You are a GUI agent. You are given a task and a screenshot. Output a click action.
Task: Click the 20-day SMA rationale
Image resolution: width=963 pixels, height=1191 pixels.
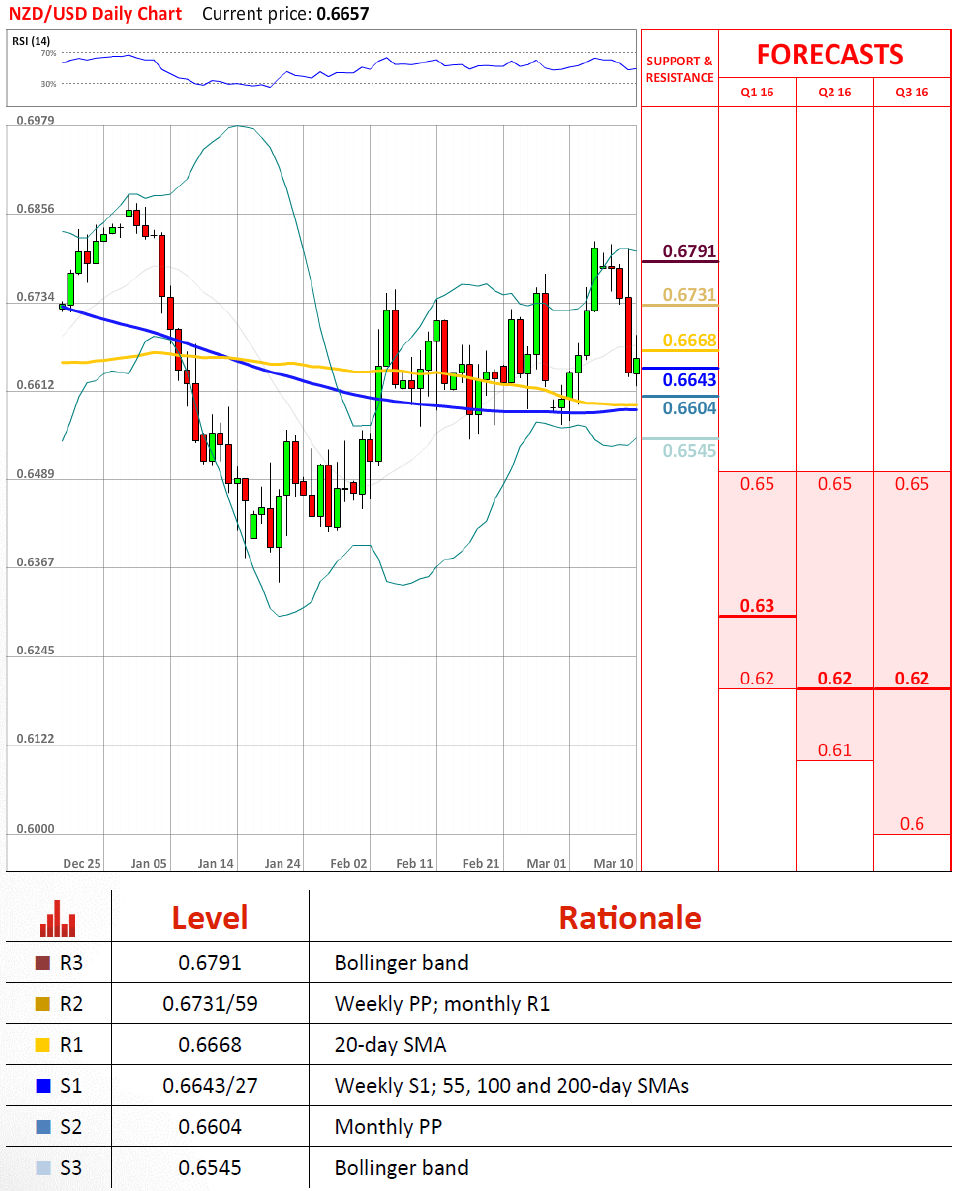(390, 1045)
